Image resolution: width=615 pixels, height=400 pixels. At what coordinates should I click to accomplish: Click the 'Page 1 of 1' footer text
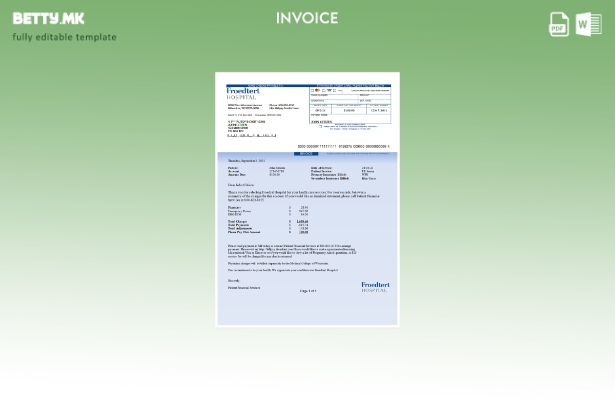pos(307,291)
